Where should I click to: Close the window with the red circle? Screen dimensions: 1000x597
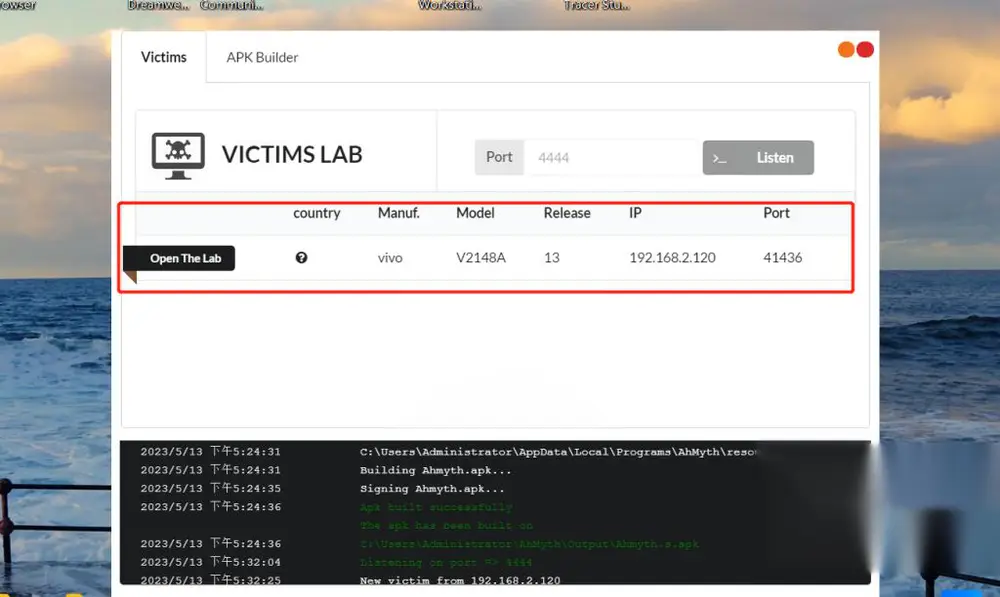click(x=865, y=50)
